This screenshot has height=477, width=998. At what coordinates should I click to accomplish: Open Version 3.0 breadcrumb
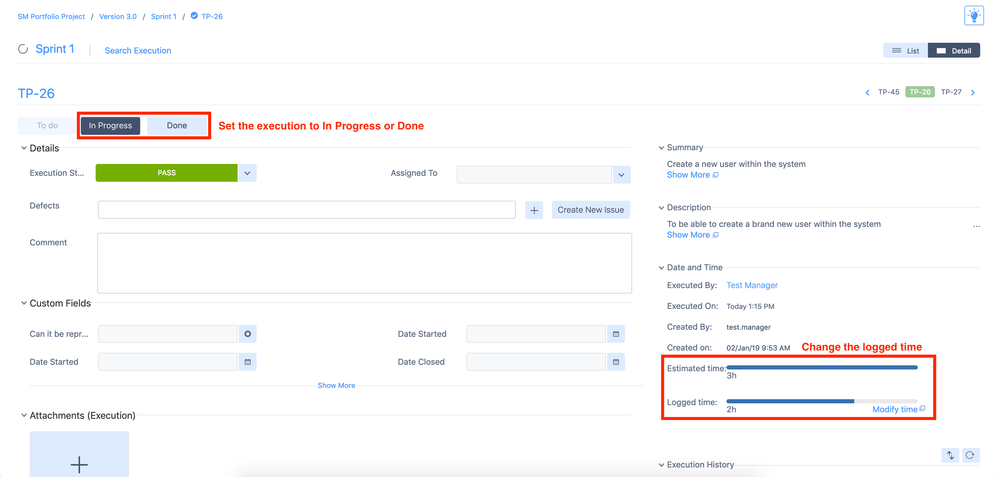click(118, 17)
